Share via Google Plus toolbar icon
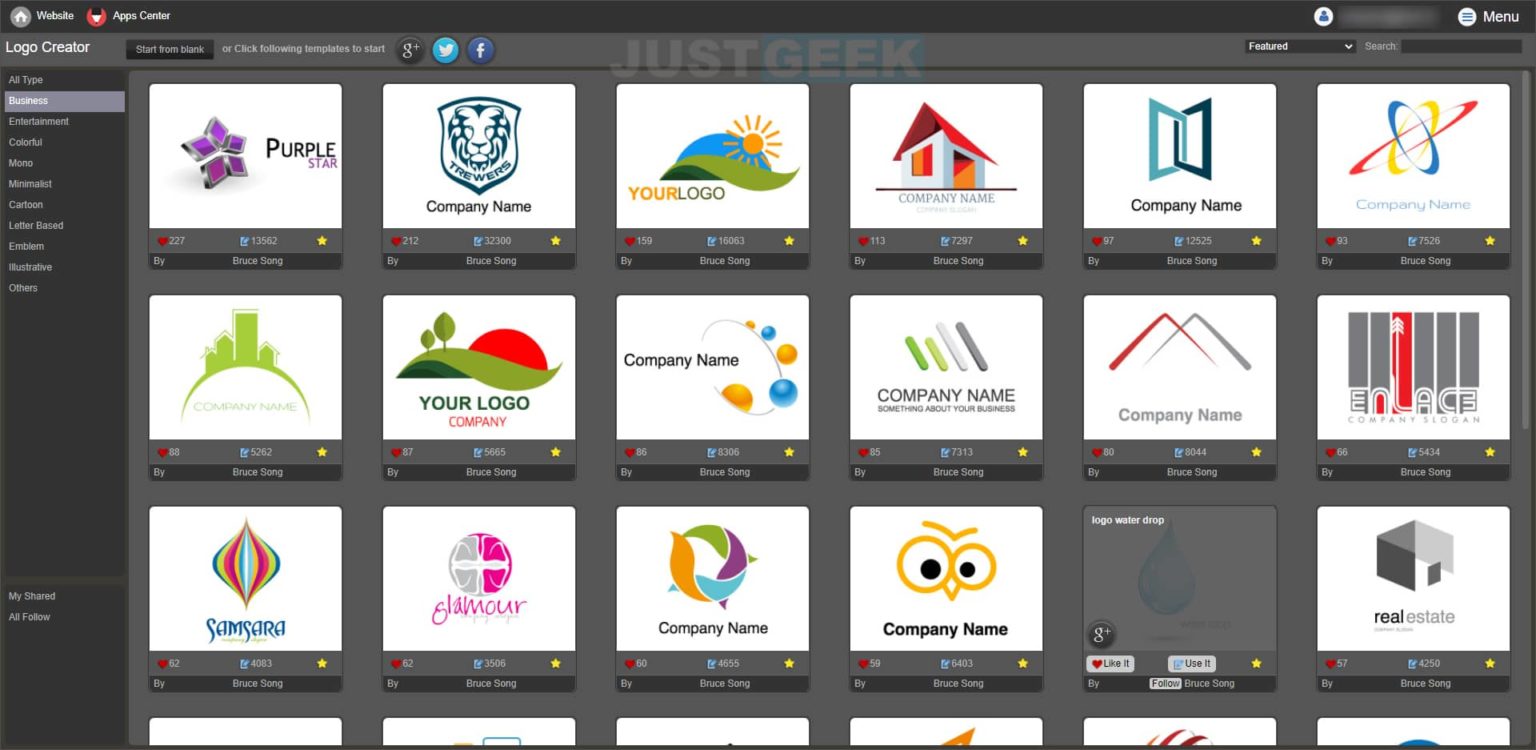 [409, 50]
